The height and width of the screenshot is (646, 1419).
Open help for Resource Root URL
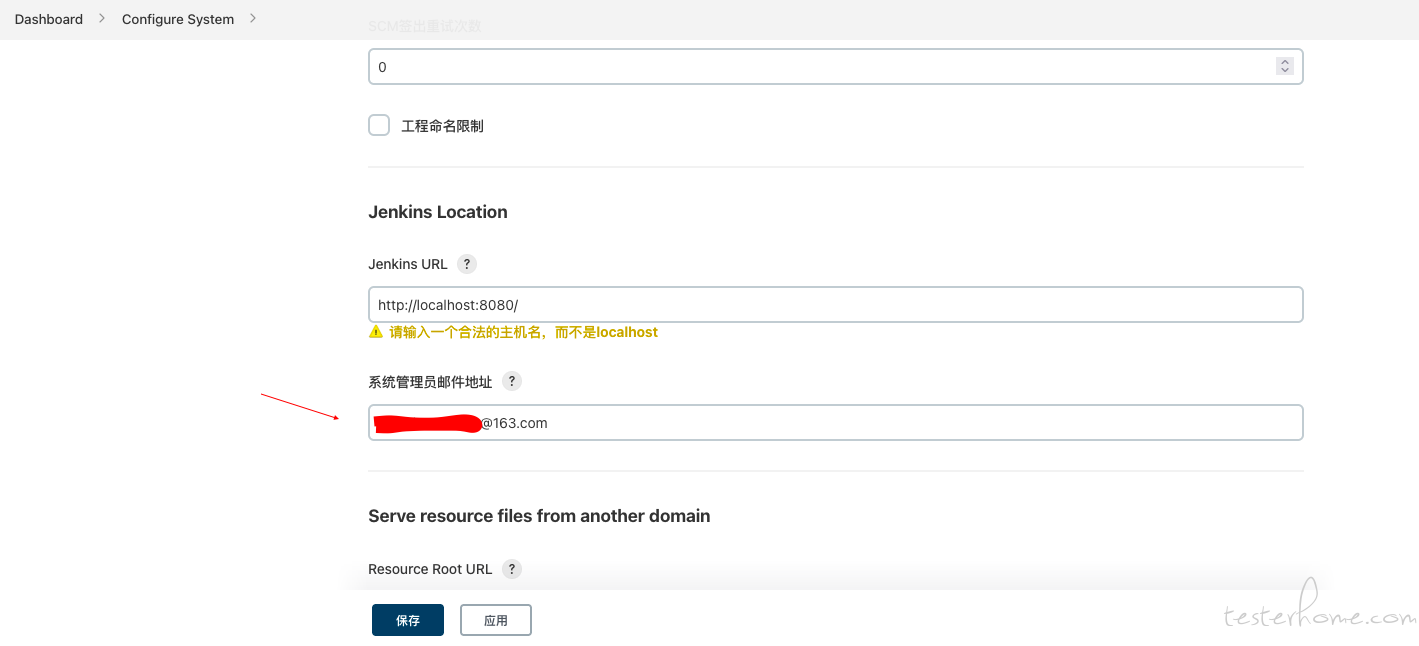point(512,569)
